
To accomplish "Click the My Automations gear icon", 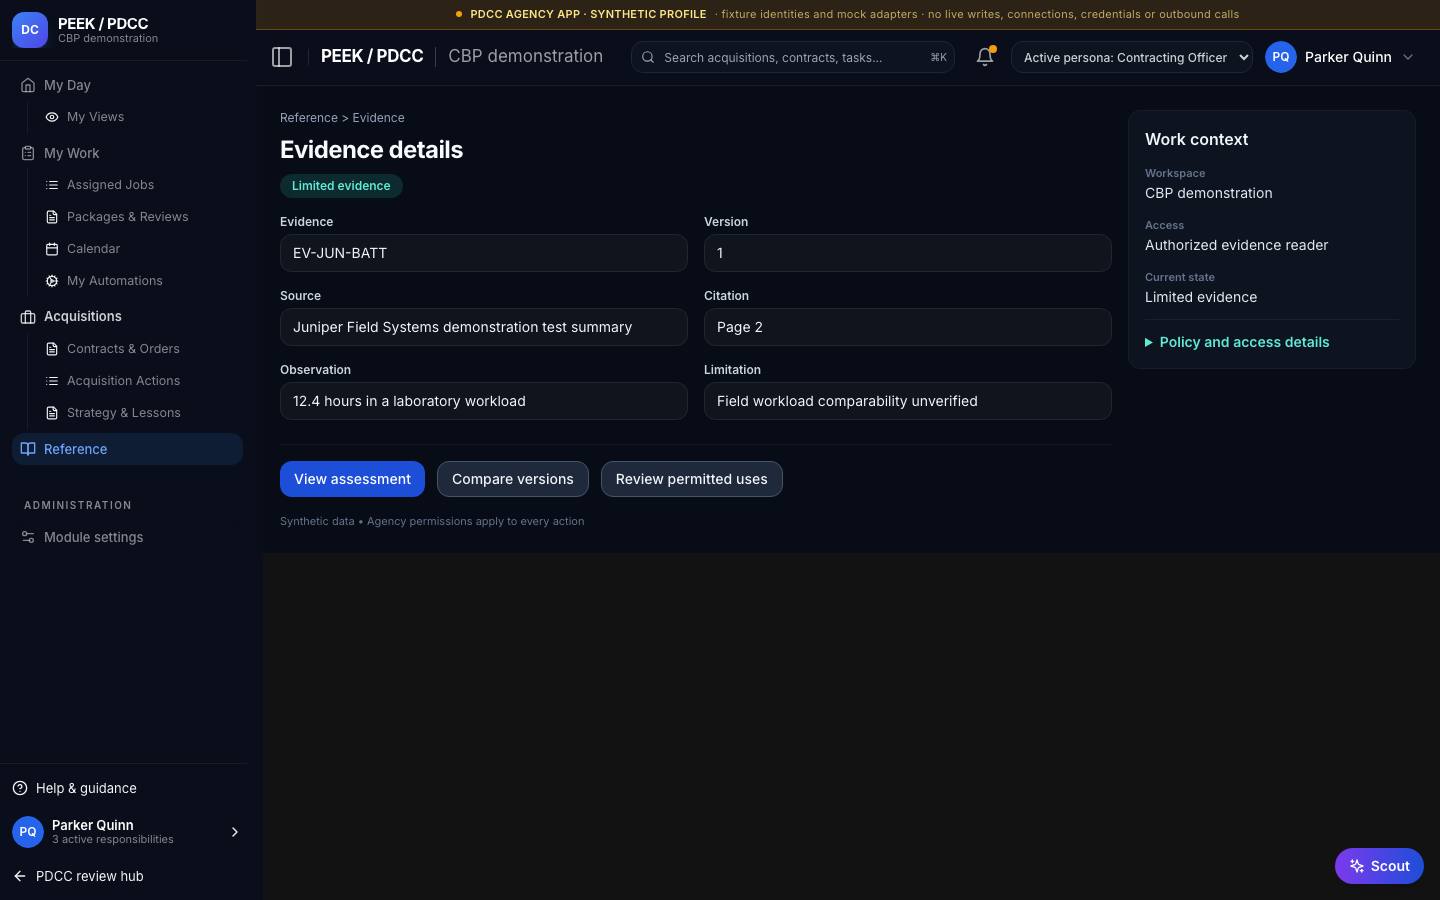I will [x=52, y=281].
